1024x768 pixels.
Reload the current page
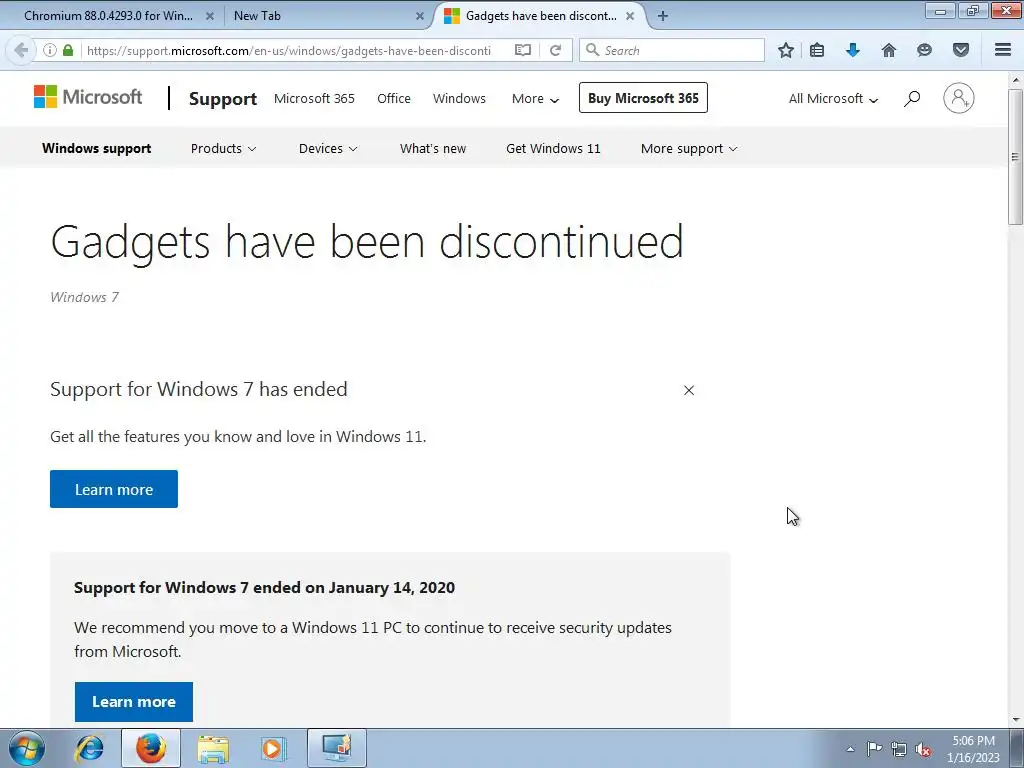[556, 50]
